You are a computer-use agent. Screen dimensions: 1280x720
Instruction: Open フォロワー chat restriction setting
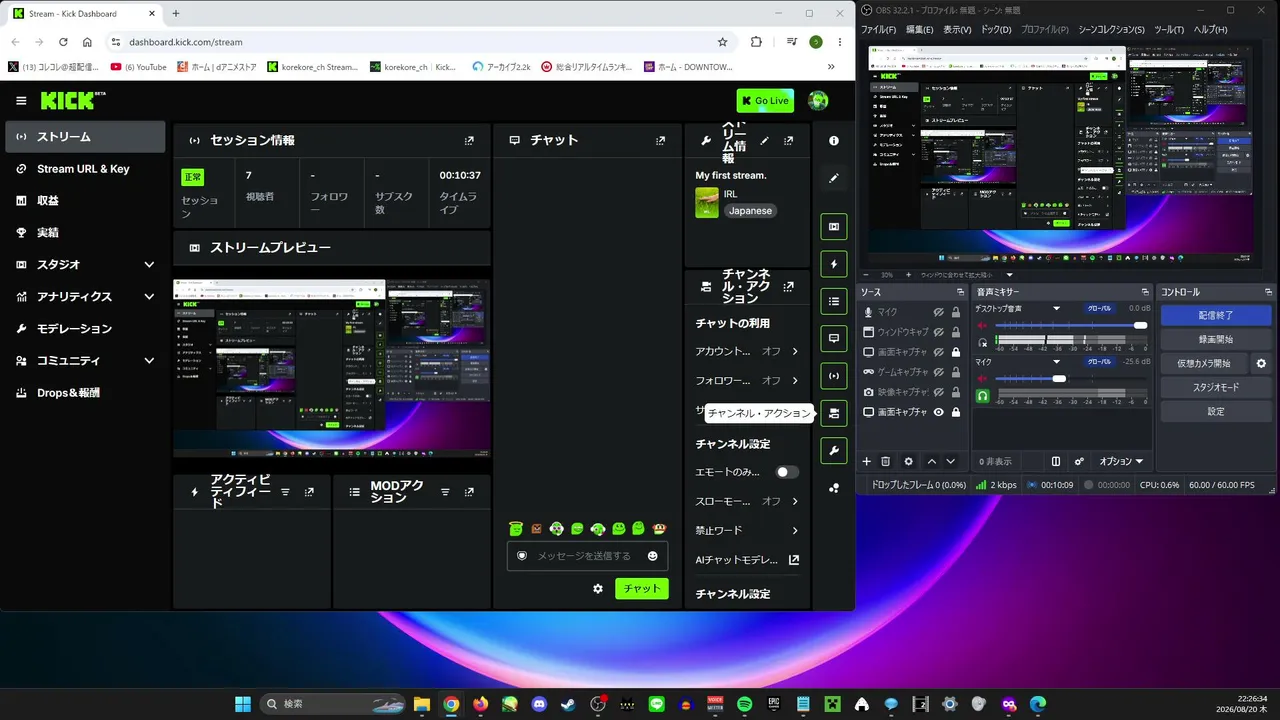(747, 380)
